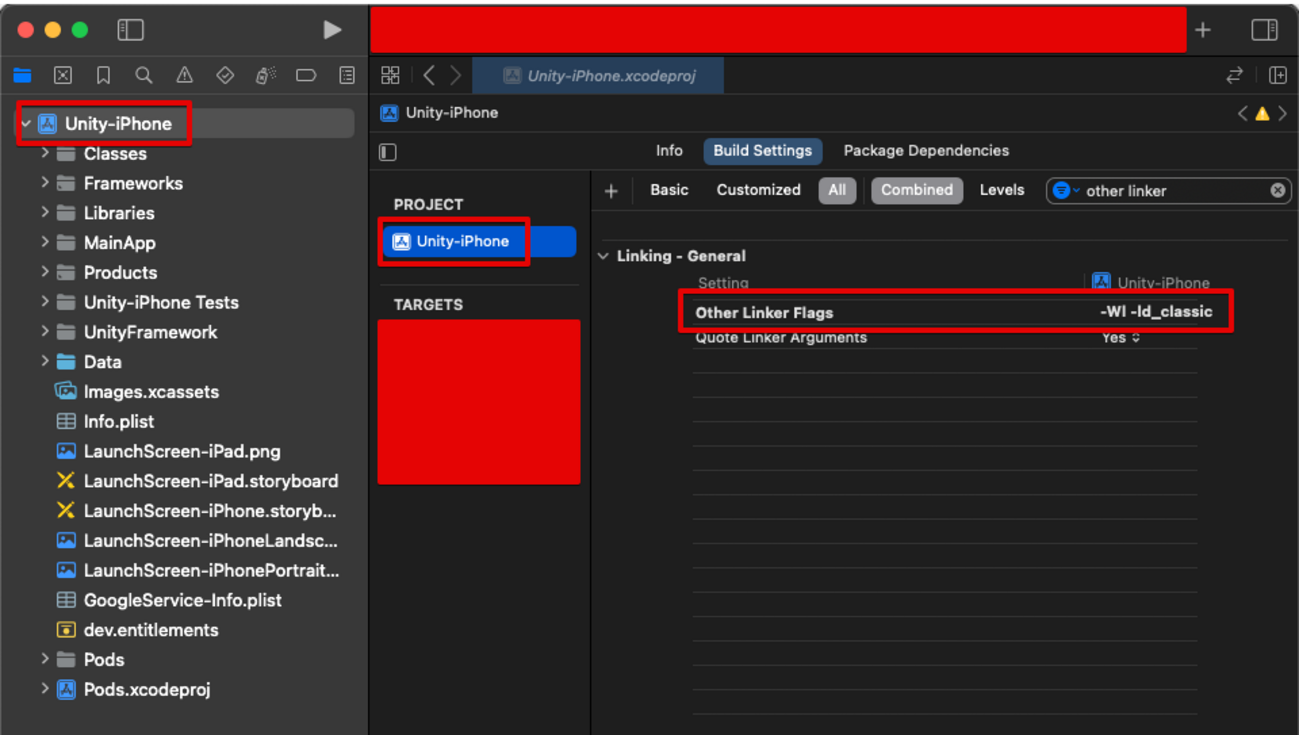1299x735 pixels.
Task: Open the report navigator icon
Action: [347, 76]
